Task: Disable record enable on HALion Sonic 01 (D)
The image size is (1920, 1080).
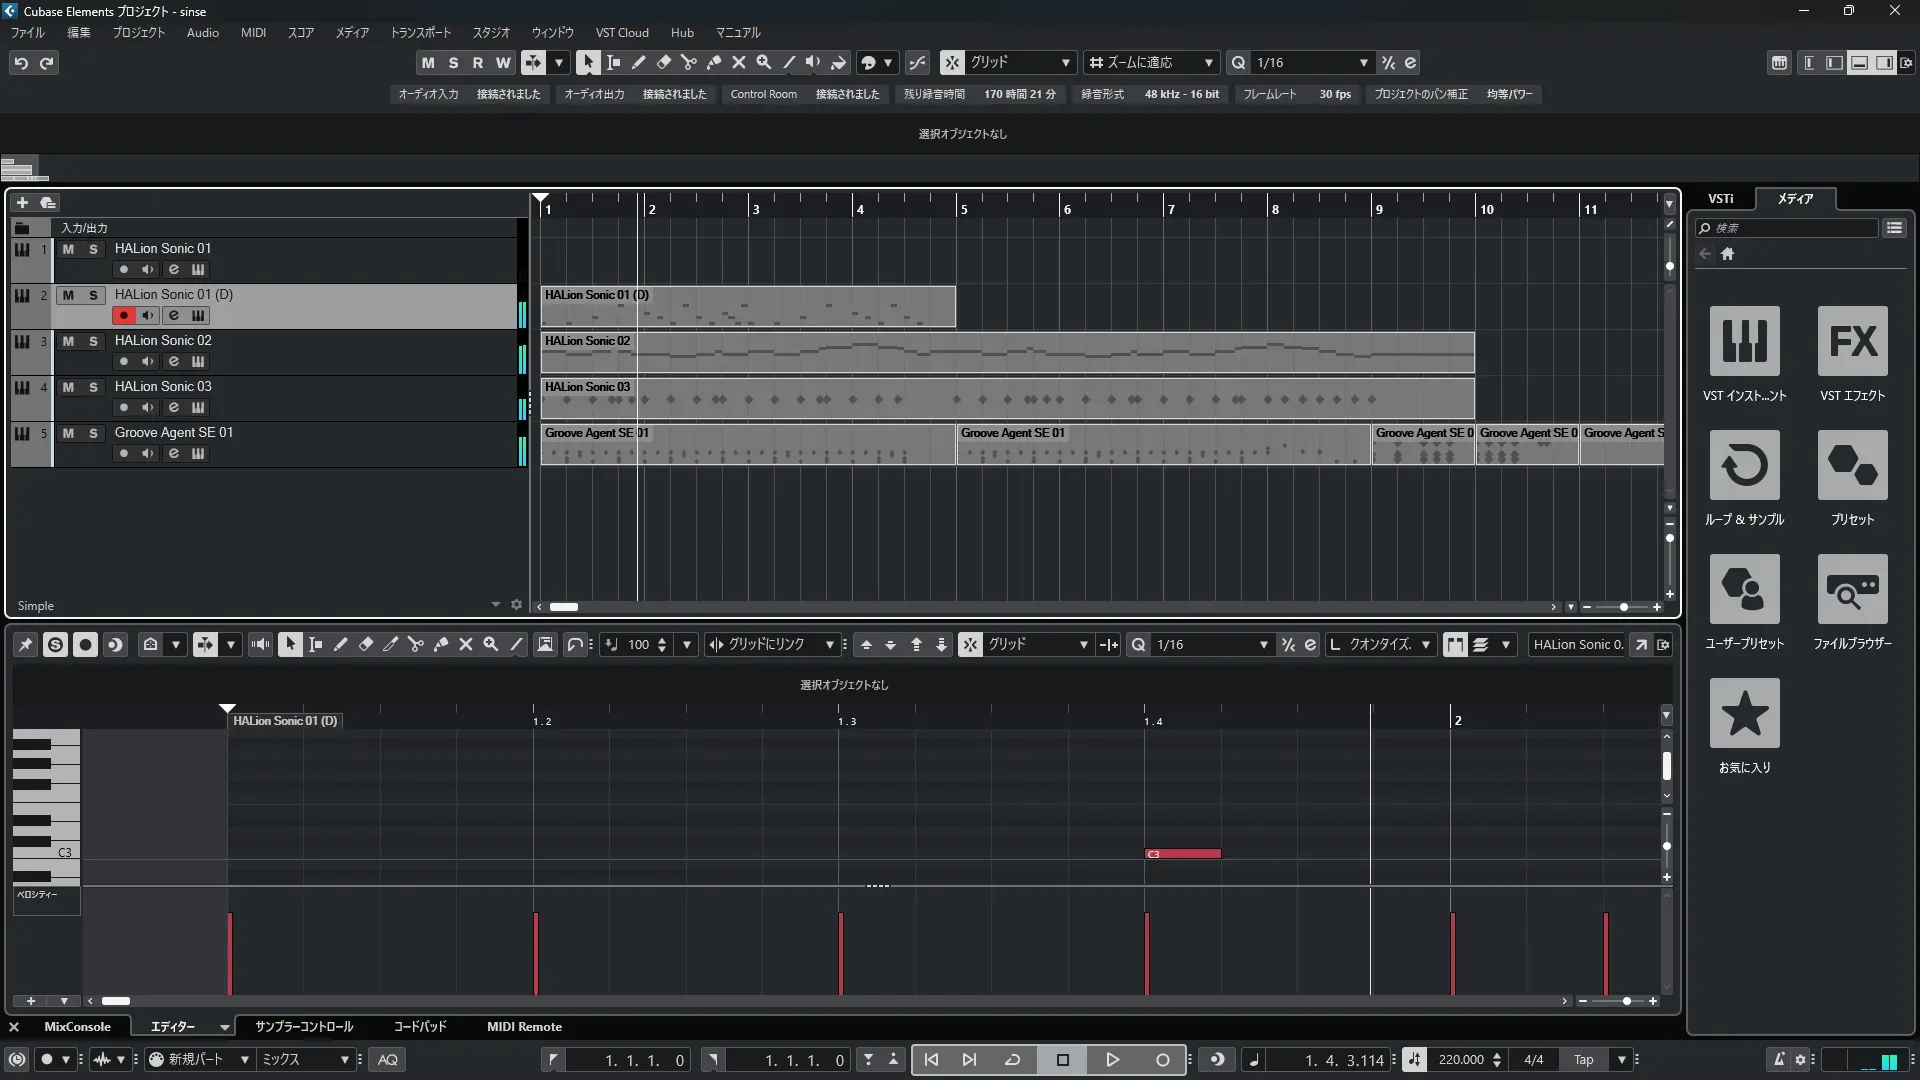Action: (123, 315)
